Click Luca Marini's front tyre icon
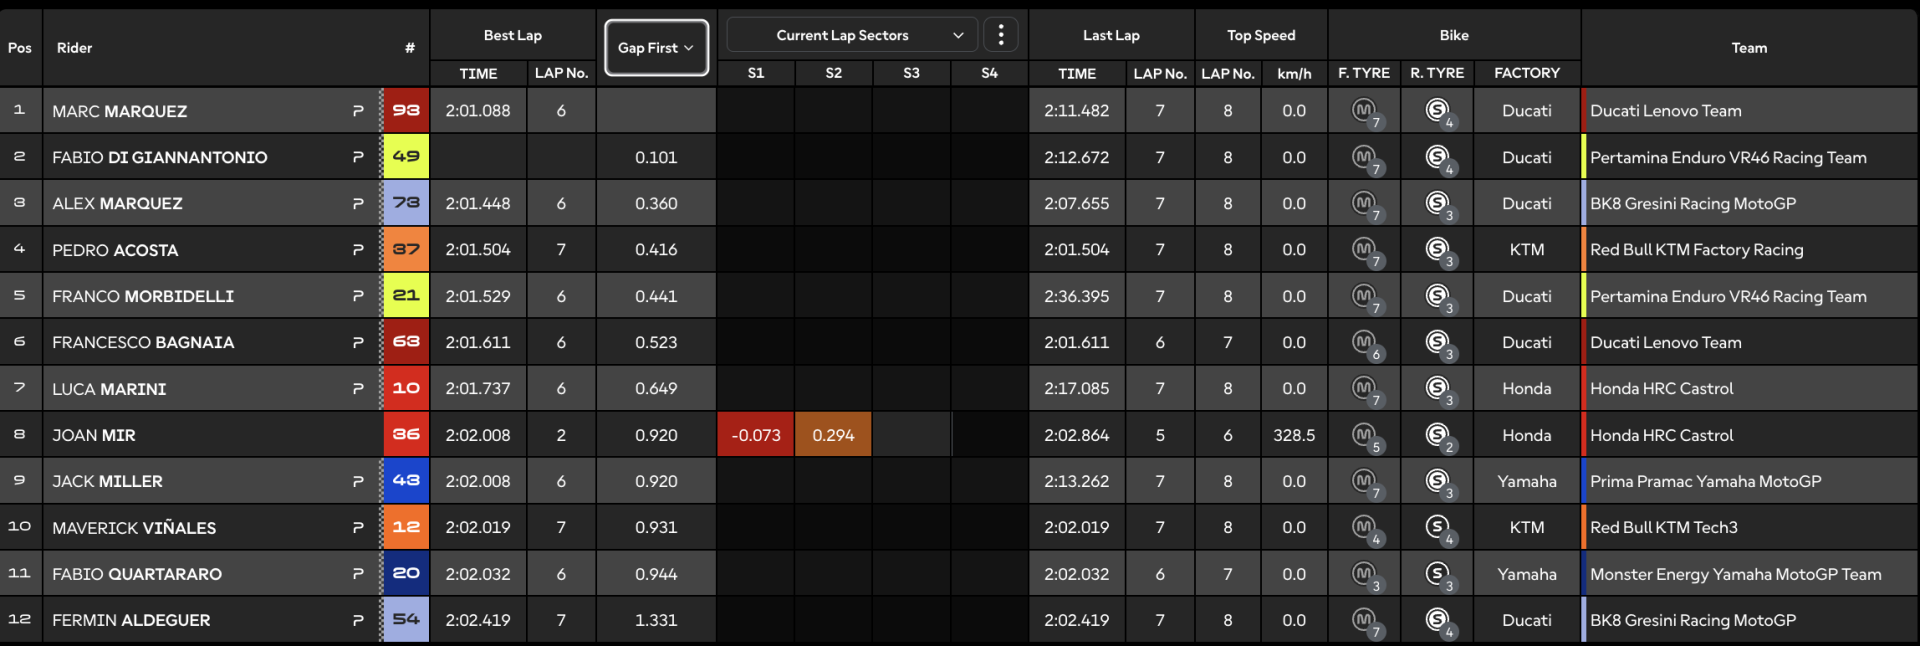The height and width of the screenshot is (646, 1920). pyautogui.click(x=1366, y=389)
